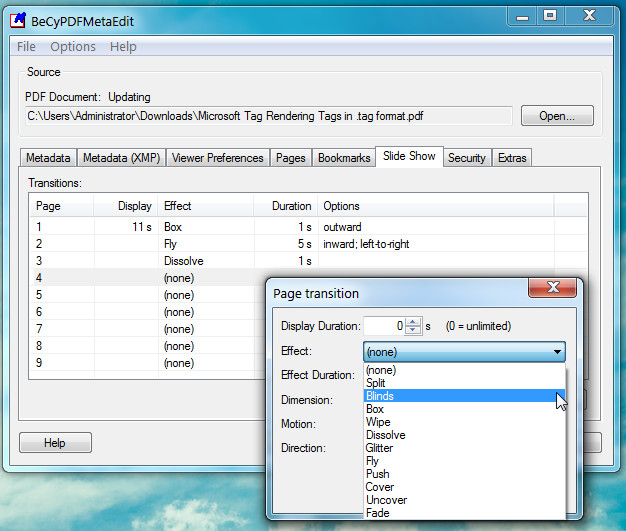Click the Display Duration input field
626x531 pixels.
point(384,326)
